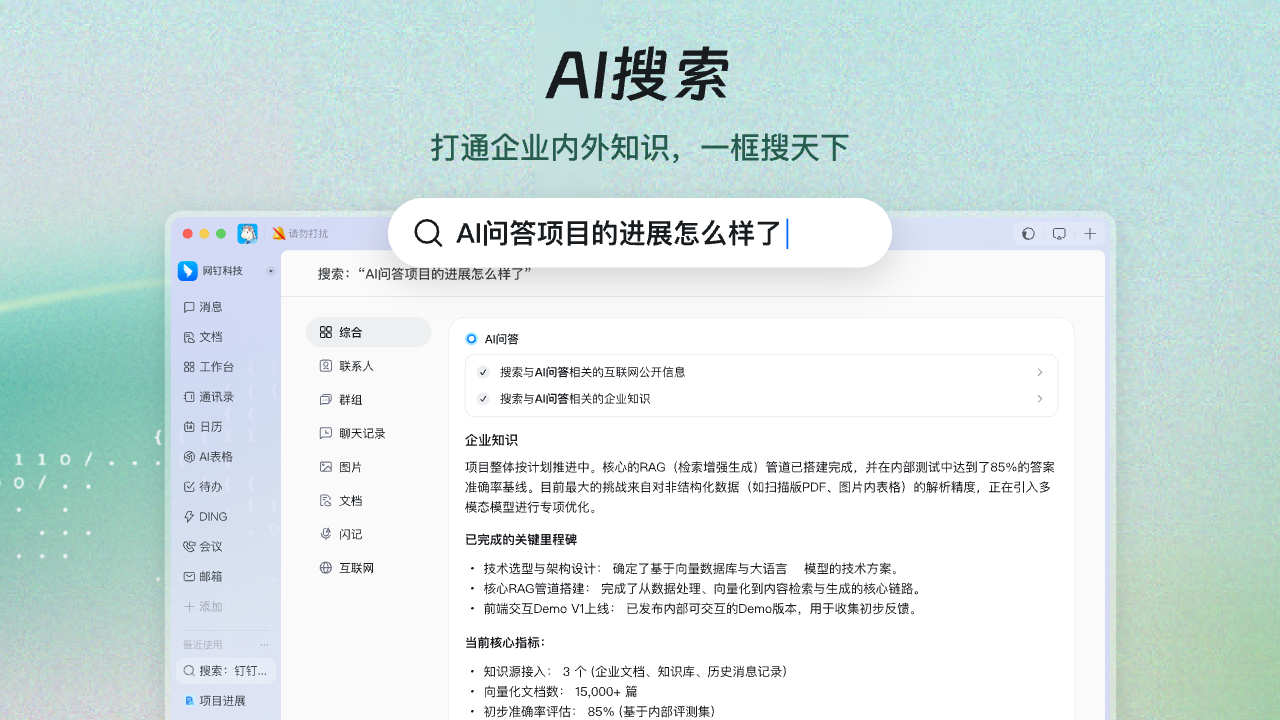Click the DingTalk avatar icon in title bar
The height and width of the screenshot is (720, 1280).
click(248, 234)
